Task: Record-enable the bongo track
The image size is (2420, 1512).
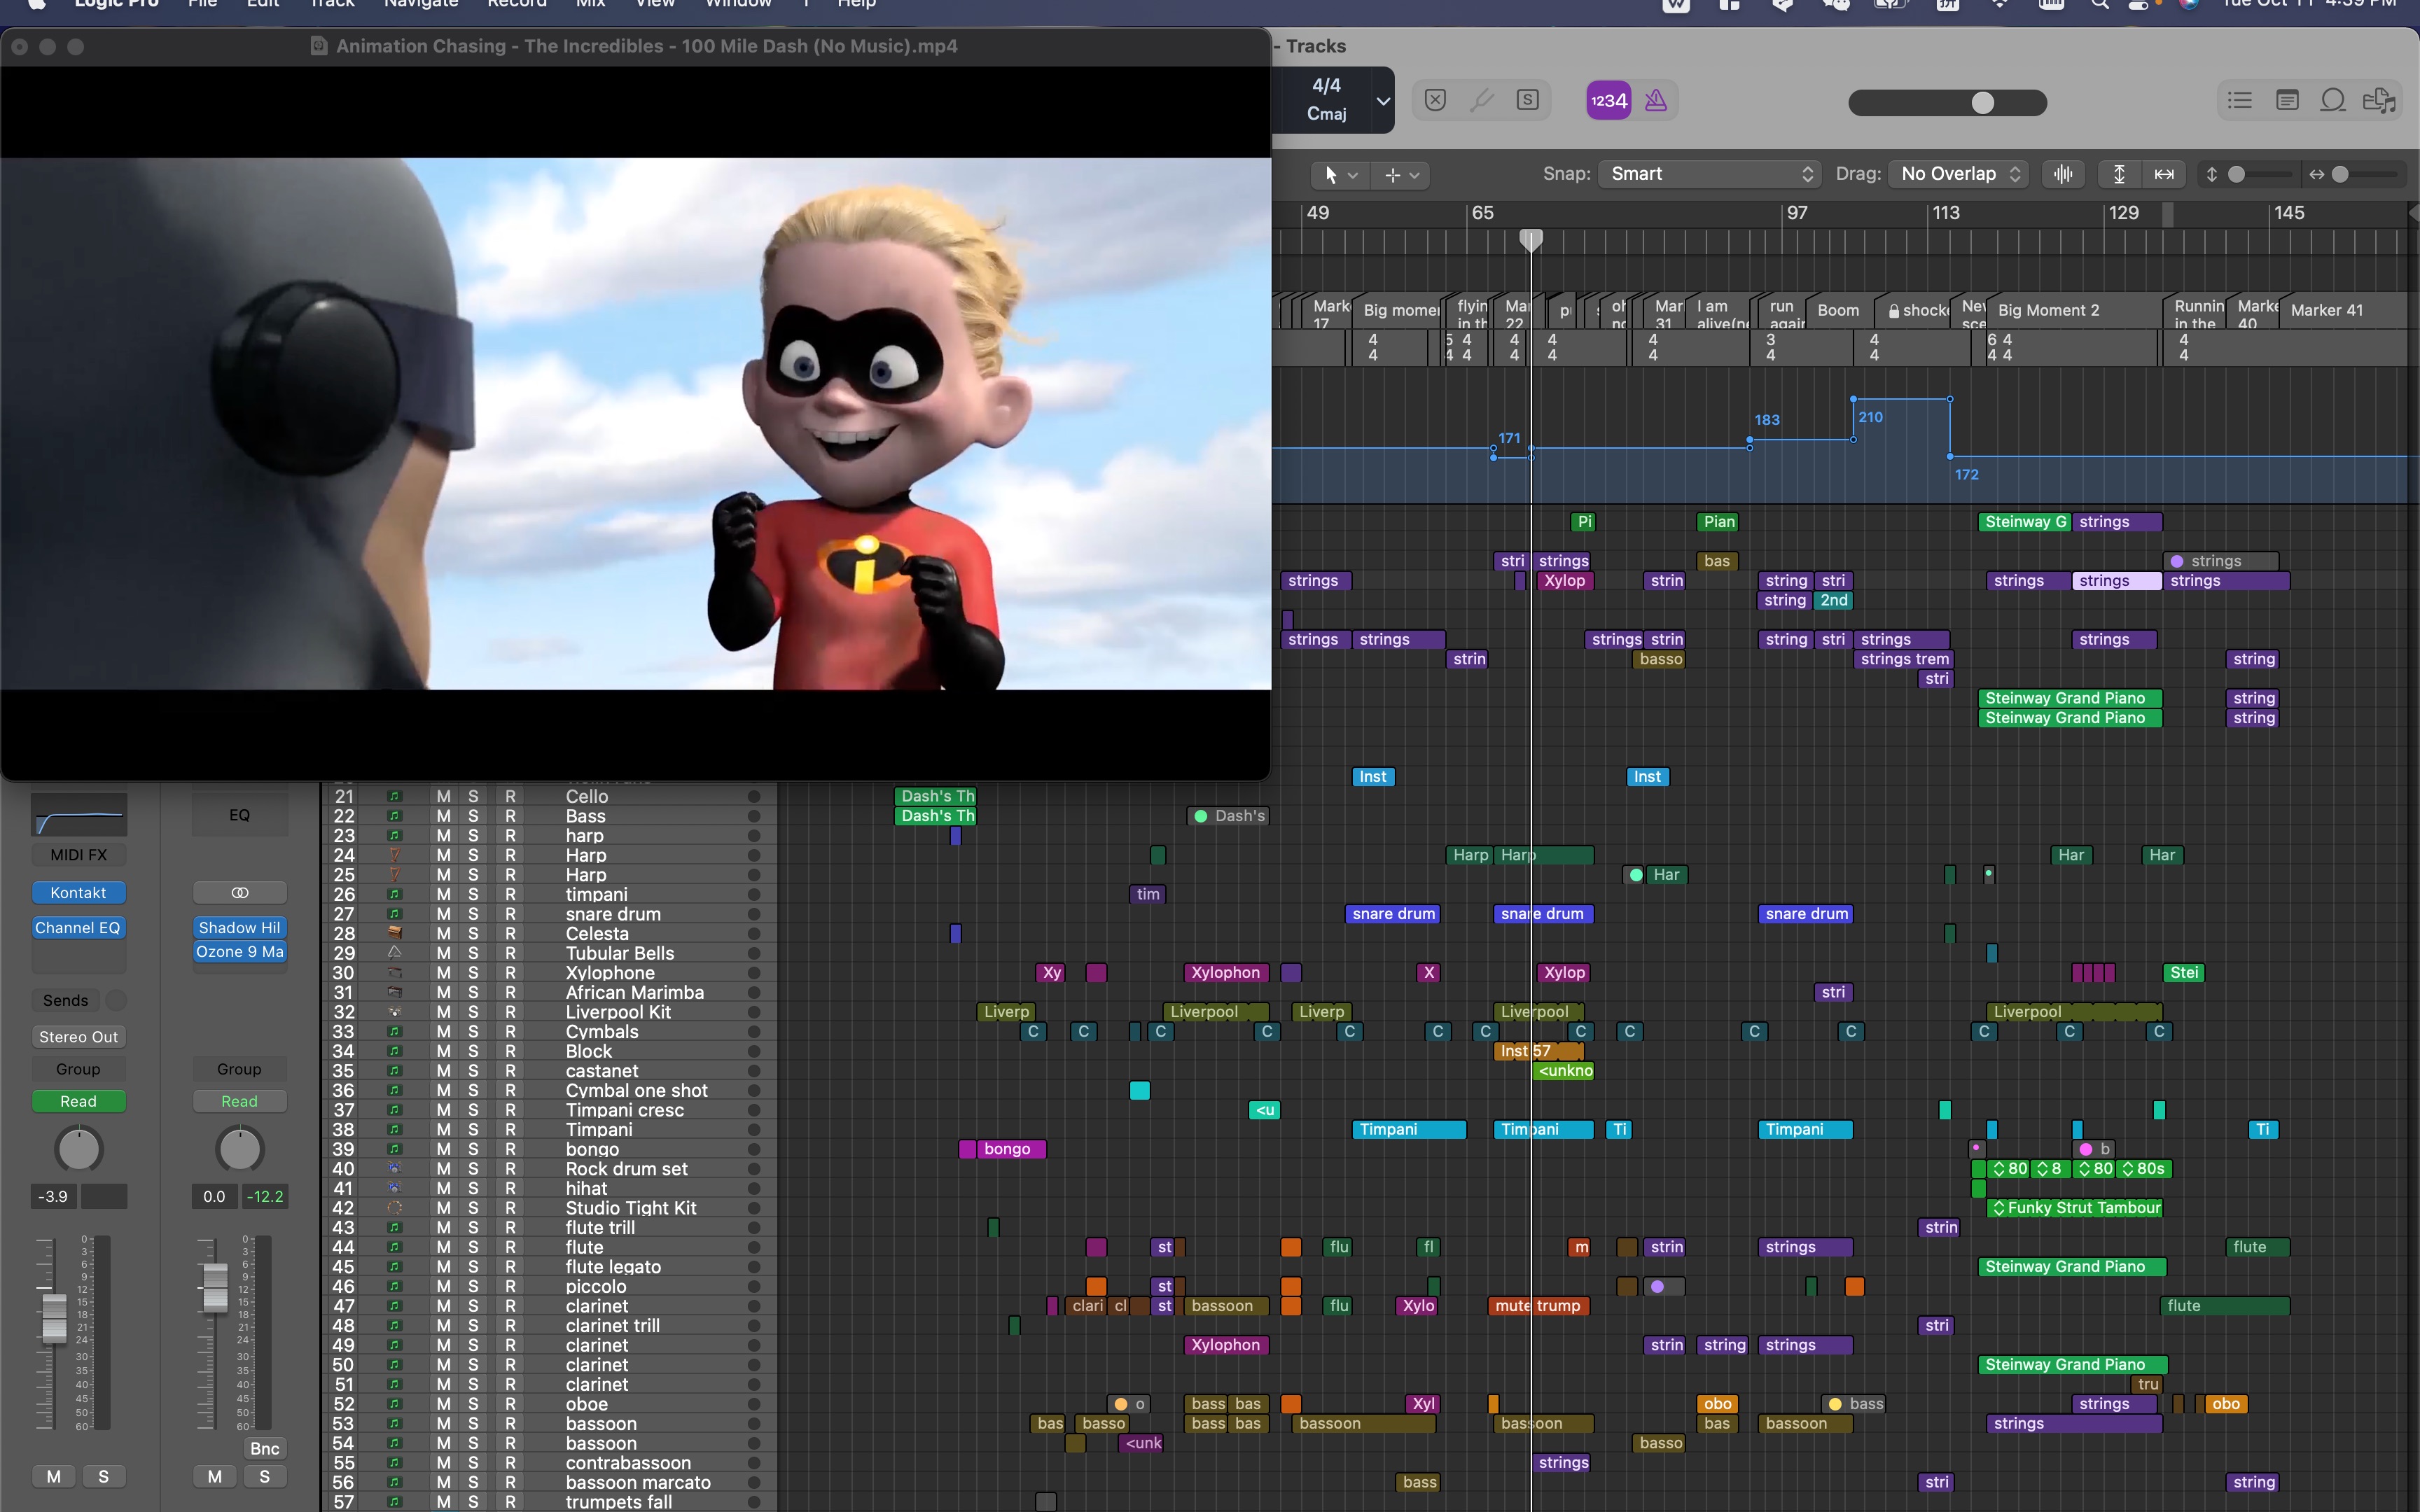Action: click(x=510, y=1149)
